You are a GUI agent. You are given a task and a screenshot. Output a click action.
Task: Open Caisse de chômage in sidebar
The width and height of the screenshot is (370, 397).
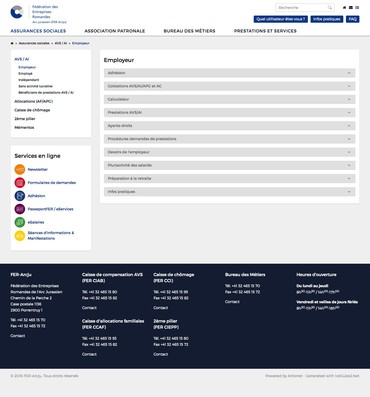pos(32,110)
